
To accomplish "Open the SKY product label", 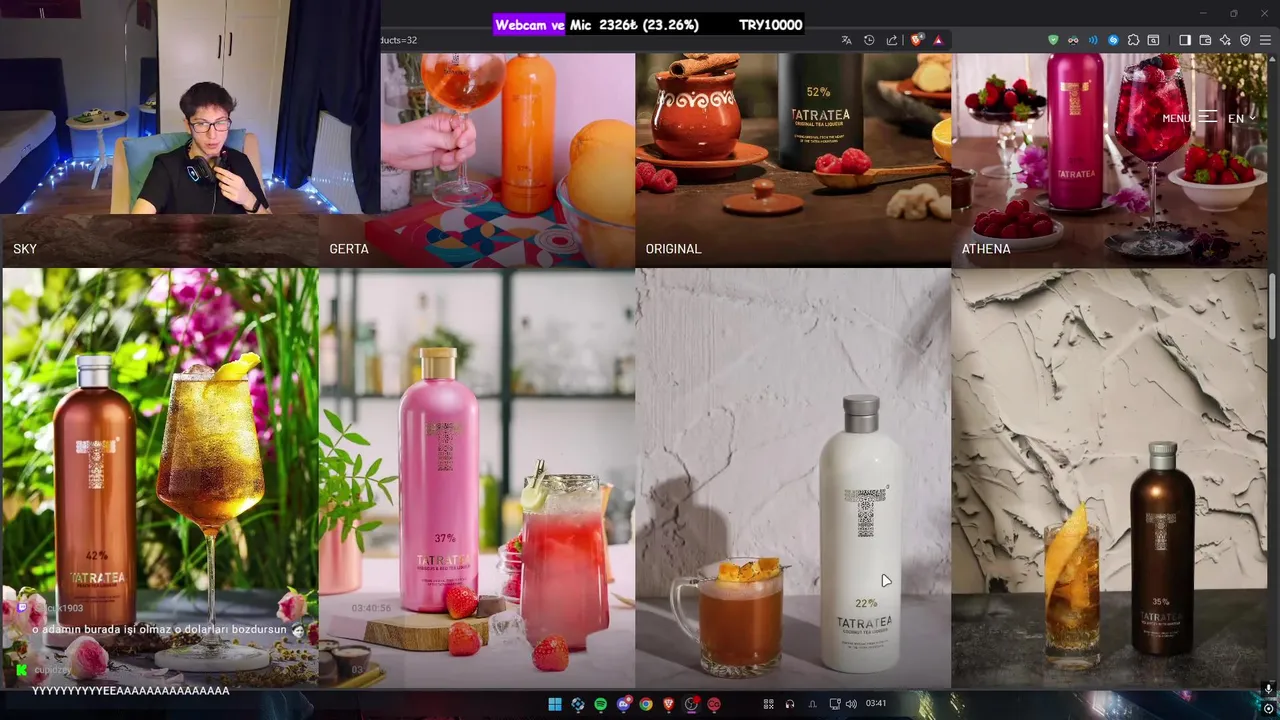I will pyautogui.click(x=25, y=249).
